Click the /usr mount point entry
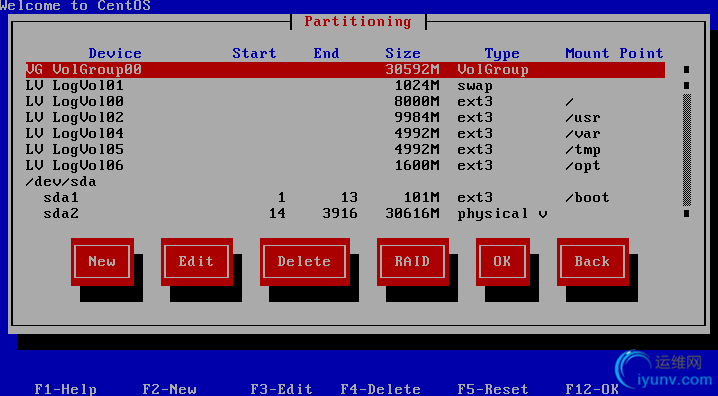The image size is (718, 396). (x=583, y=118)
